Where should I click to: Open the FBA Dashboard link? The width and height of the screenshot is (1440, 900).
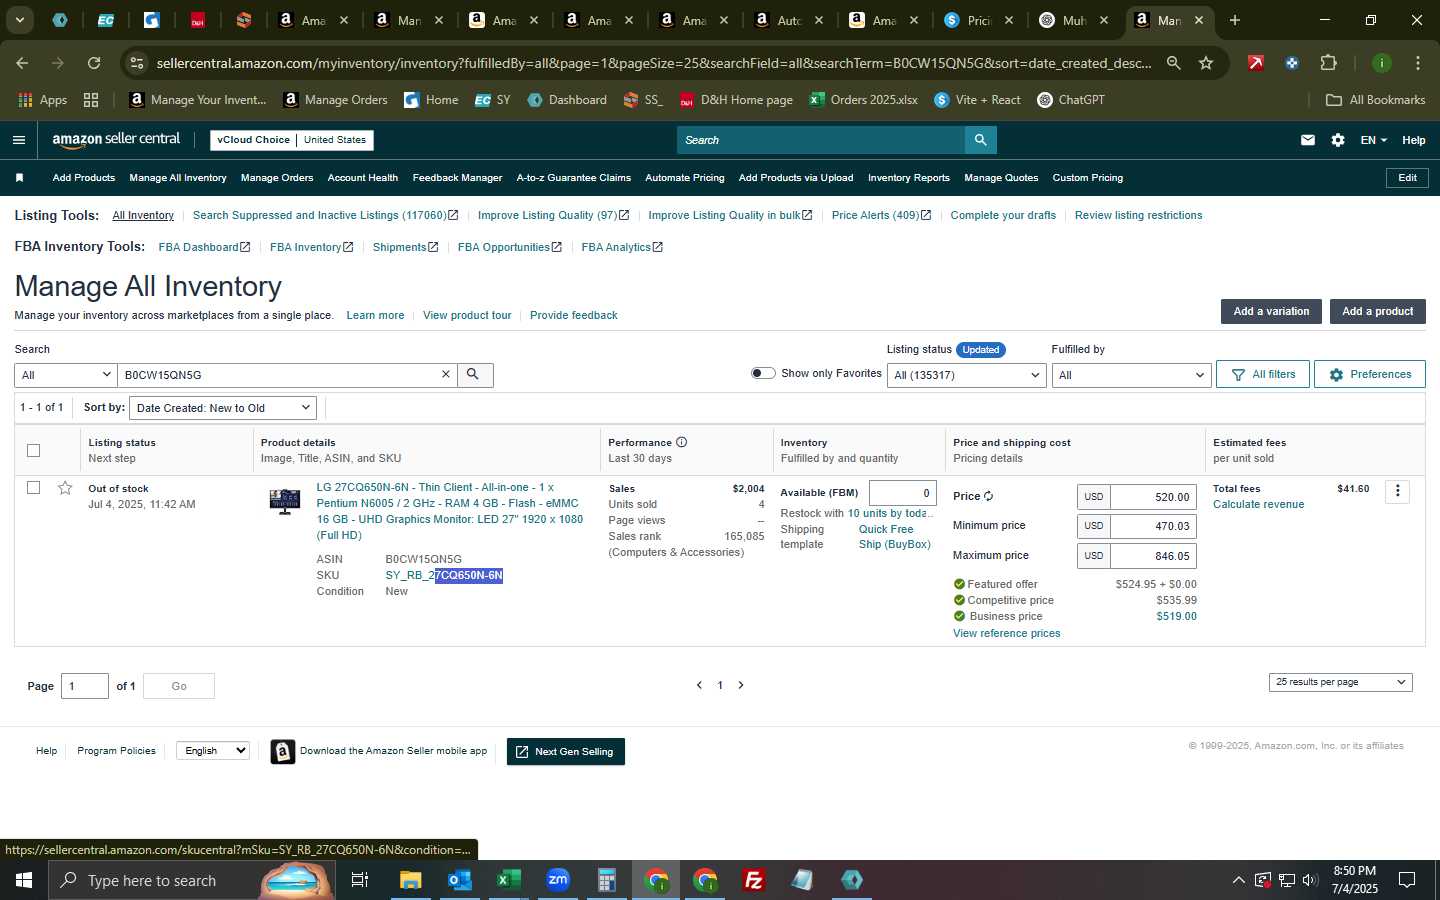pyautogui.click(x=204, y=247)
